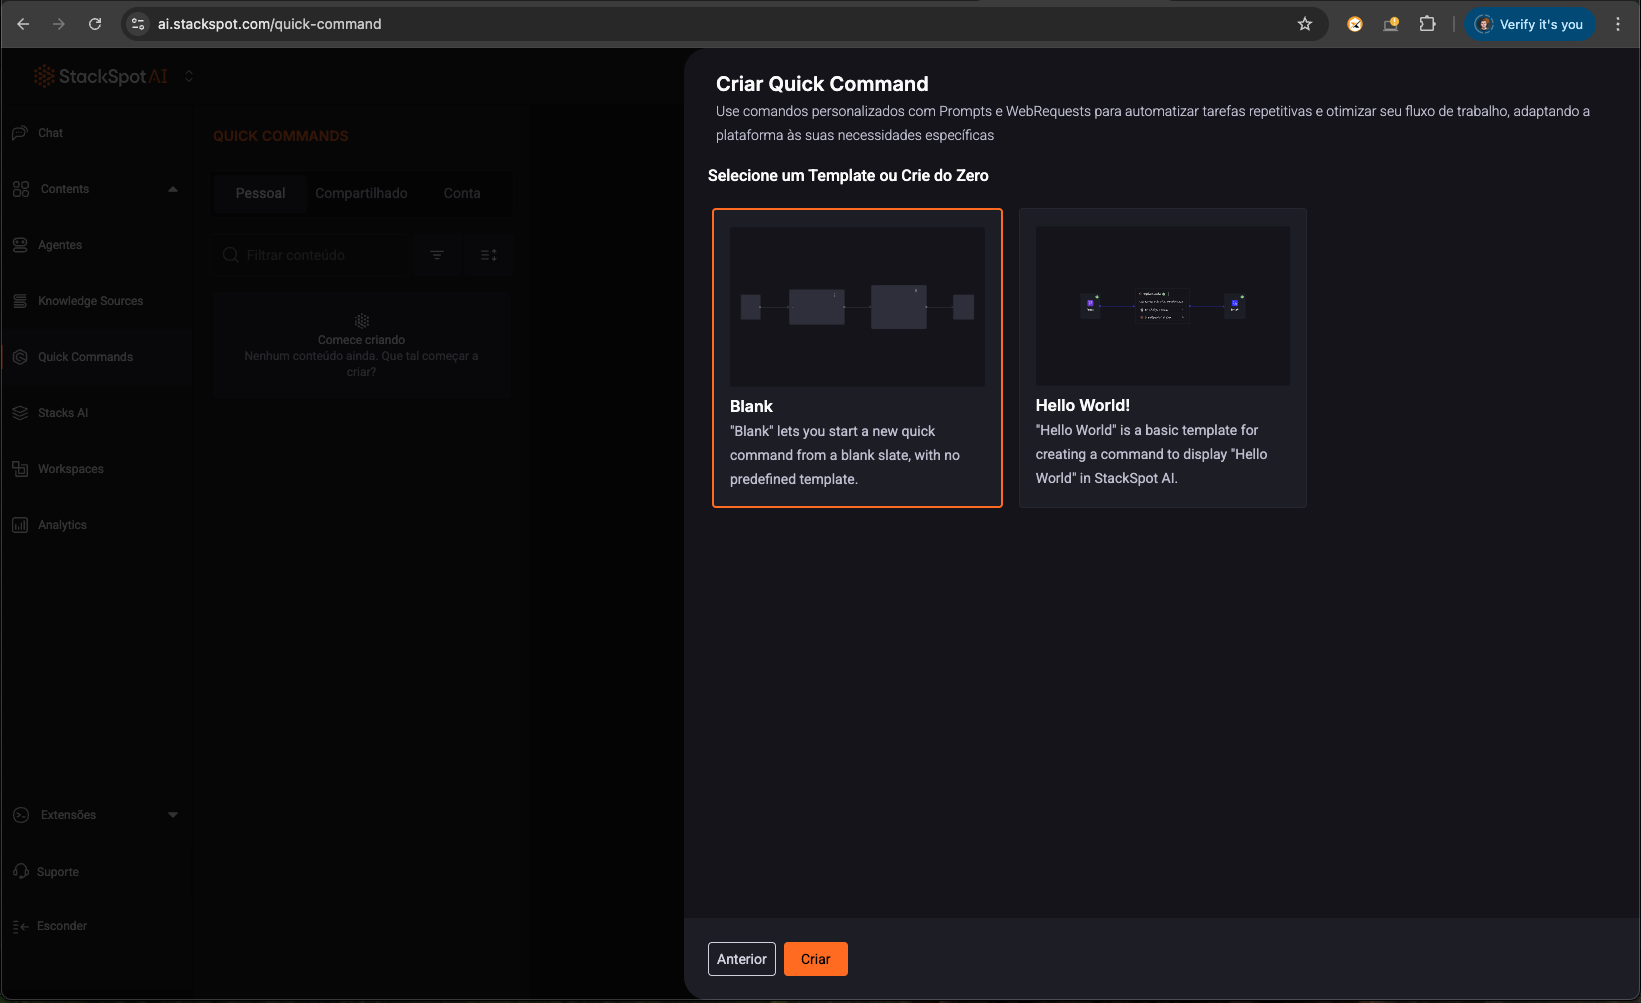Open the filter options icon
Viewport: 1641px width, 1003px height.
pos(437,255)
